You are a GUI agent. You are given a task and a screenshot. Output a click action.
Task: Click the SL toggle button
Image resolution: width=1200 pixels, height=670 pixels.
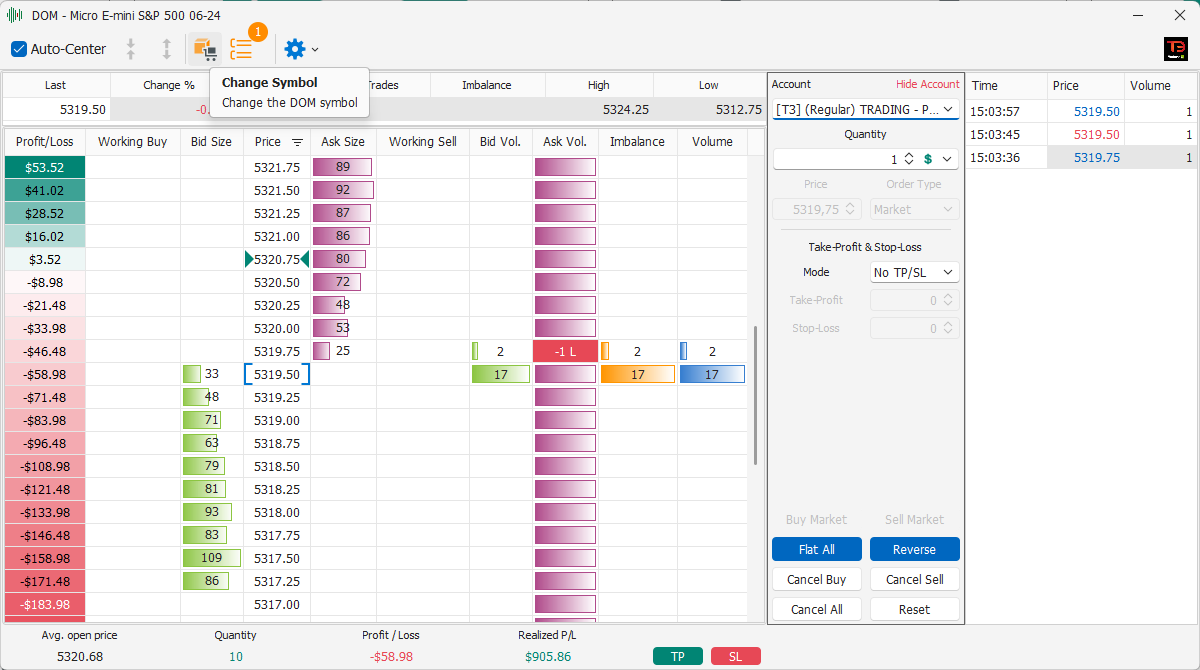click(736, 656)
